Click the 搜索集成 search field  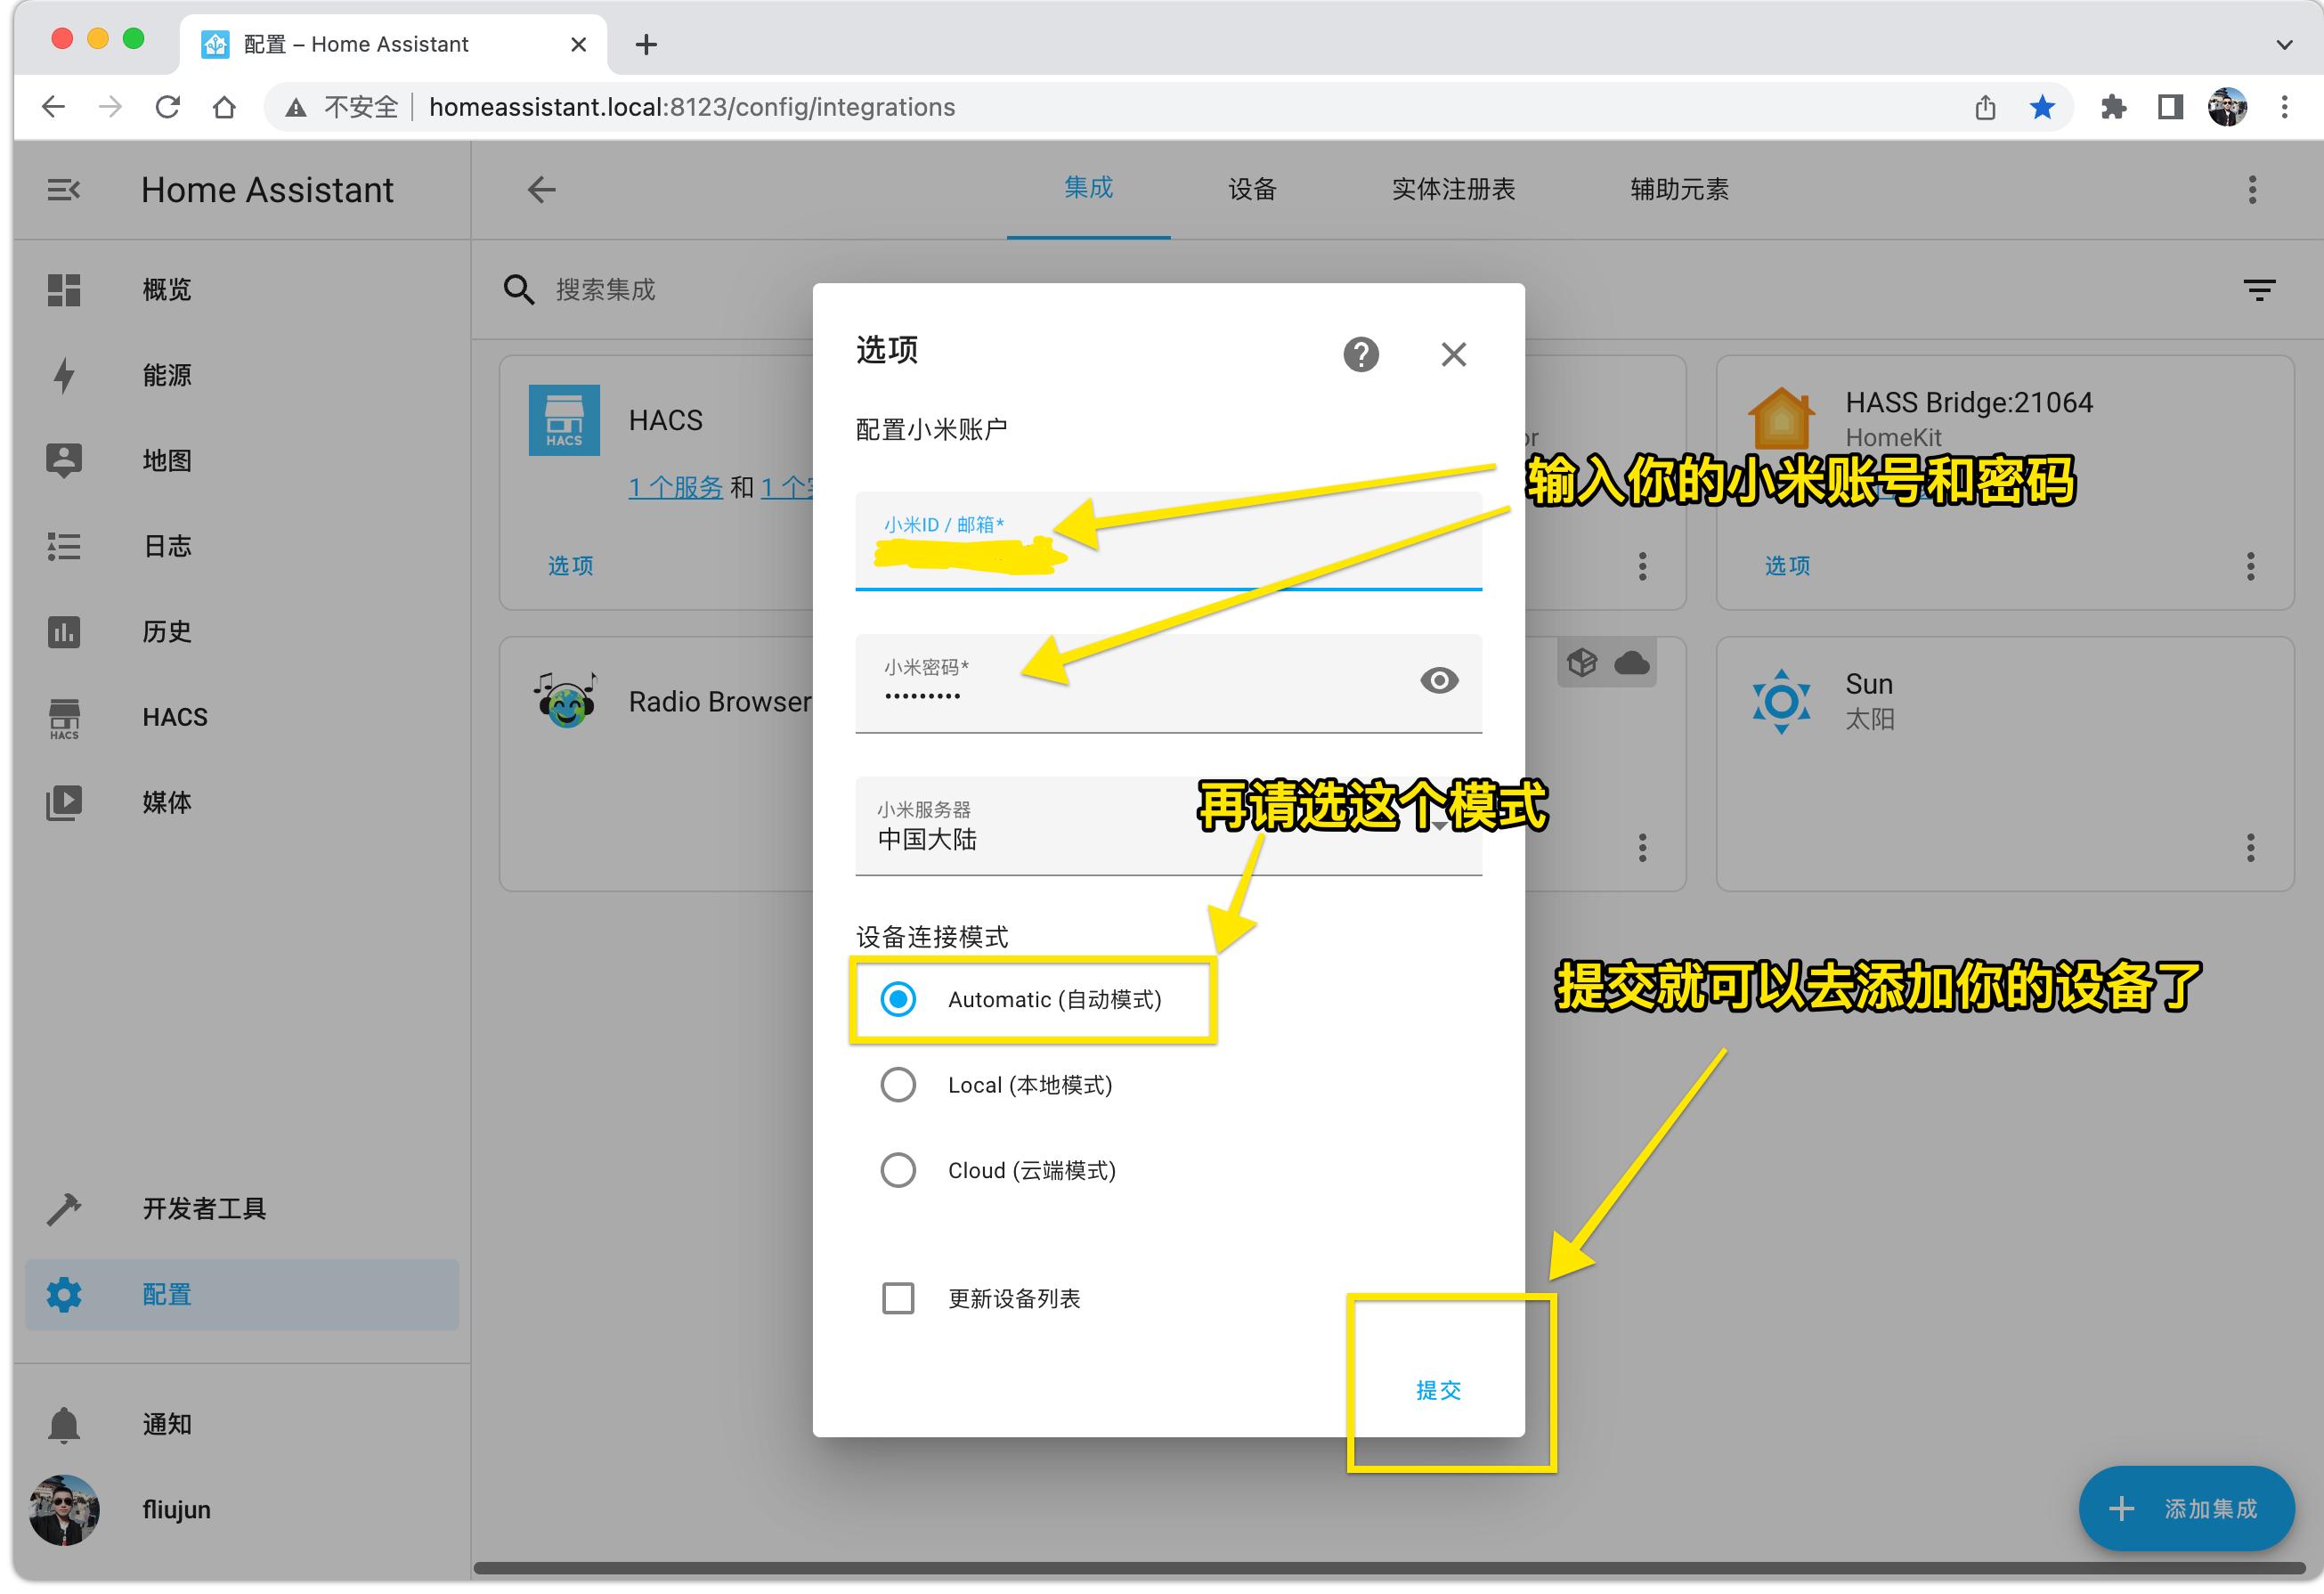tap(607, 289)
